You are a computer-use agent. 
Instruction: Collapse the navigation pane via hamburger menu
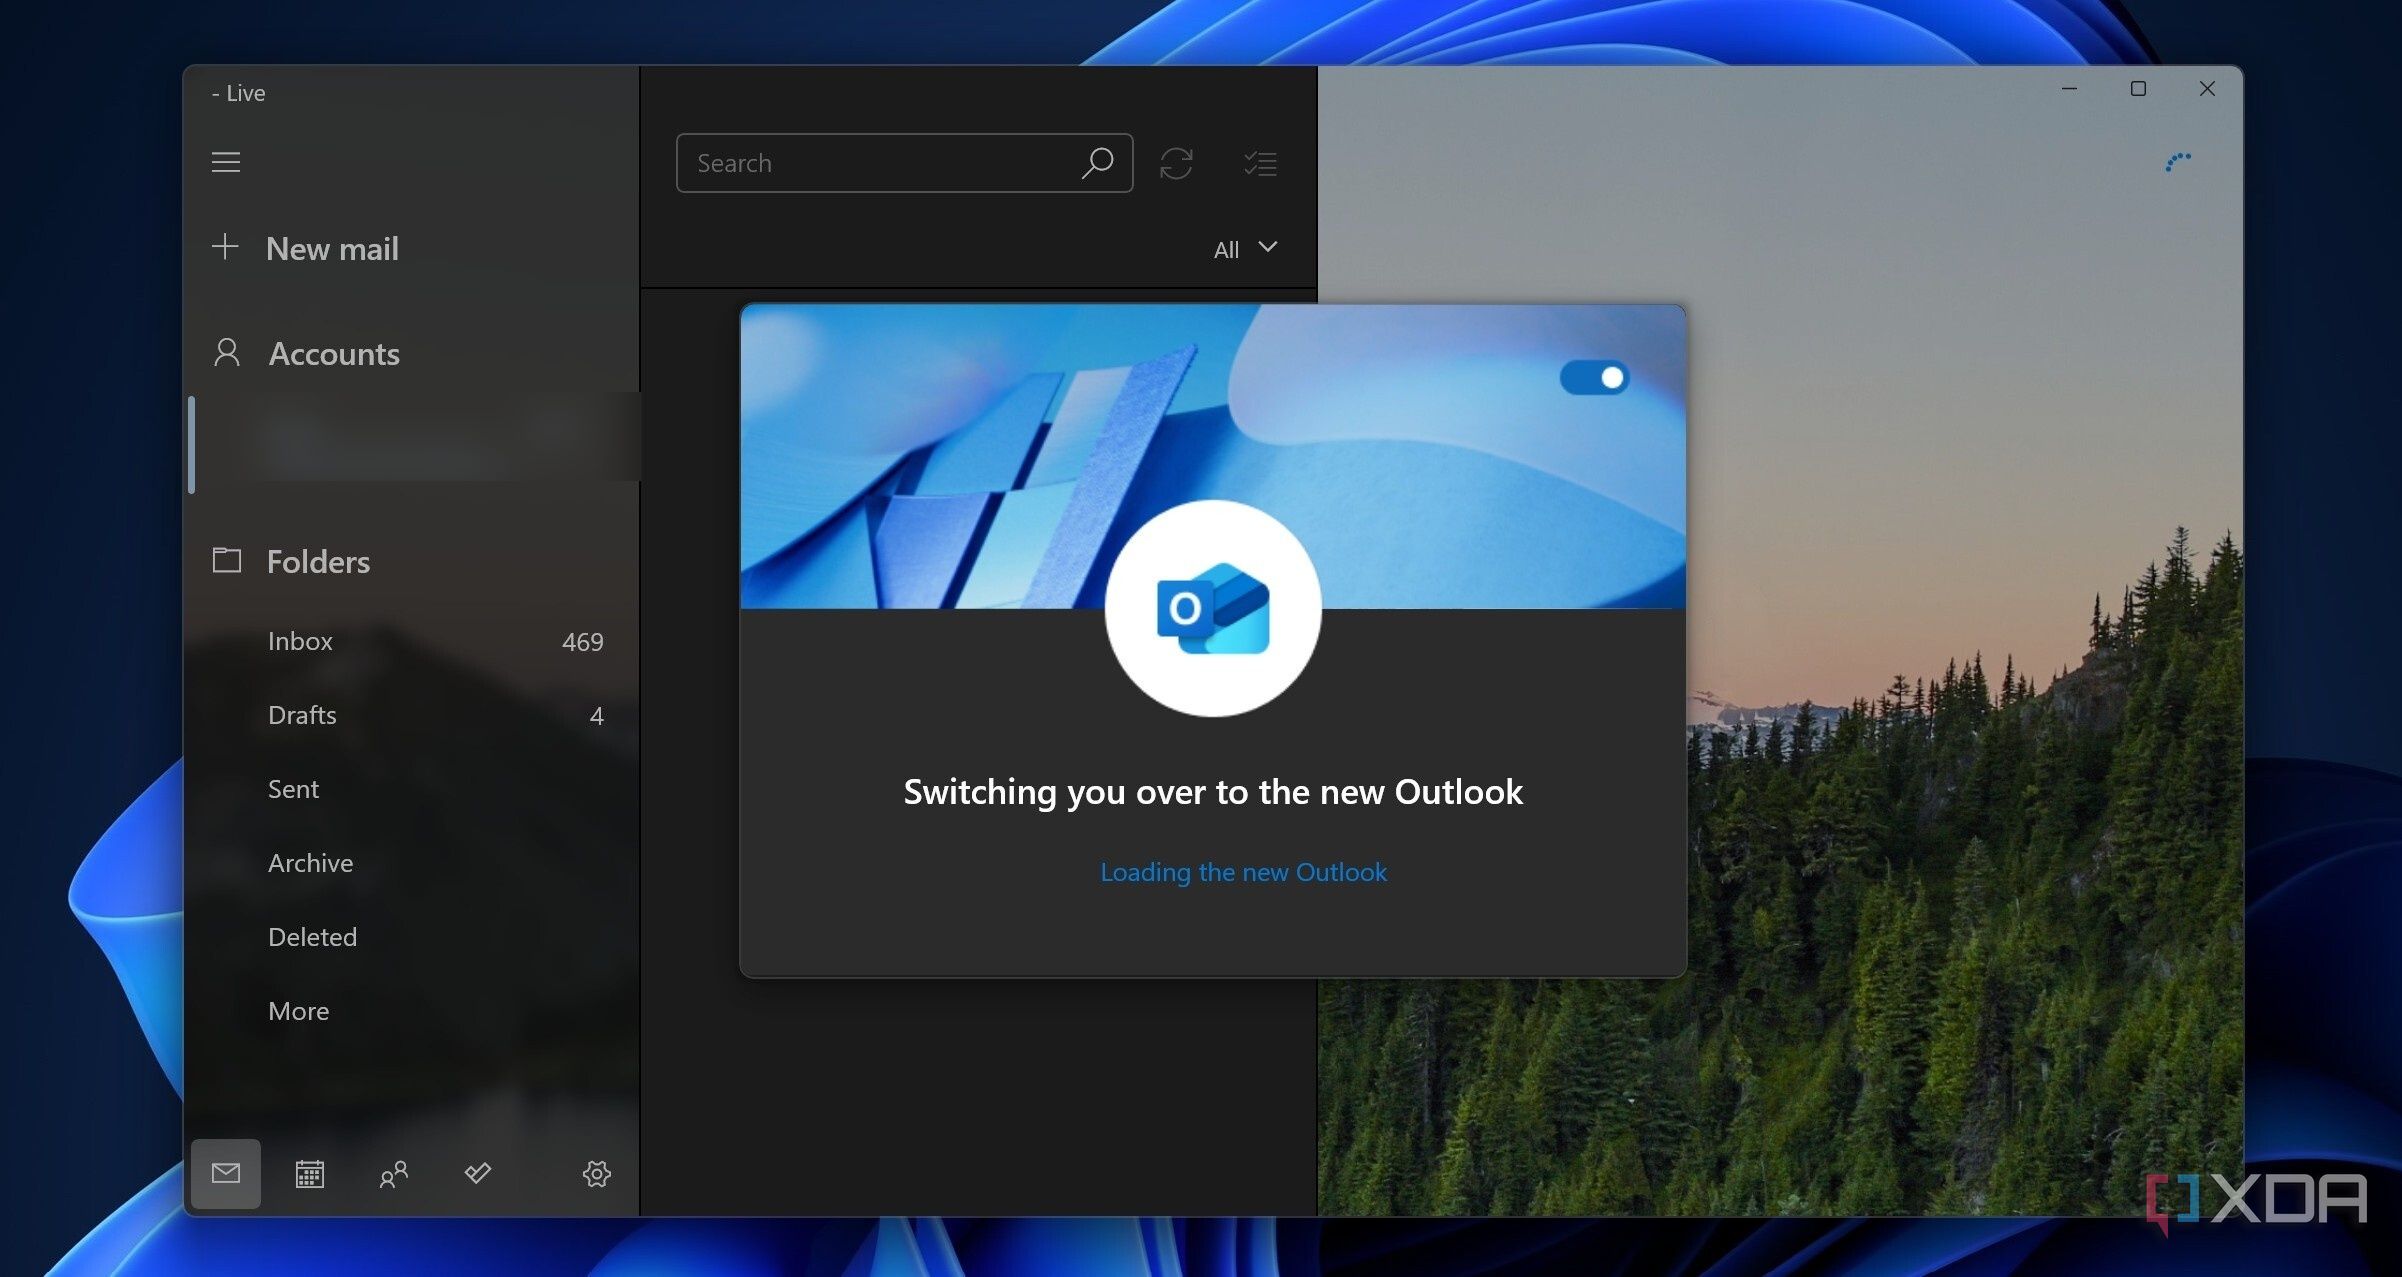click(226, 162)
